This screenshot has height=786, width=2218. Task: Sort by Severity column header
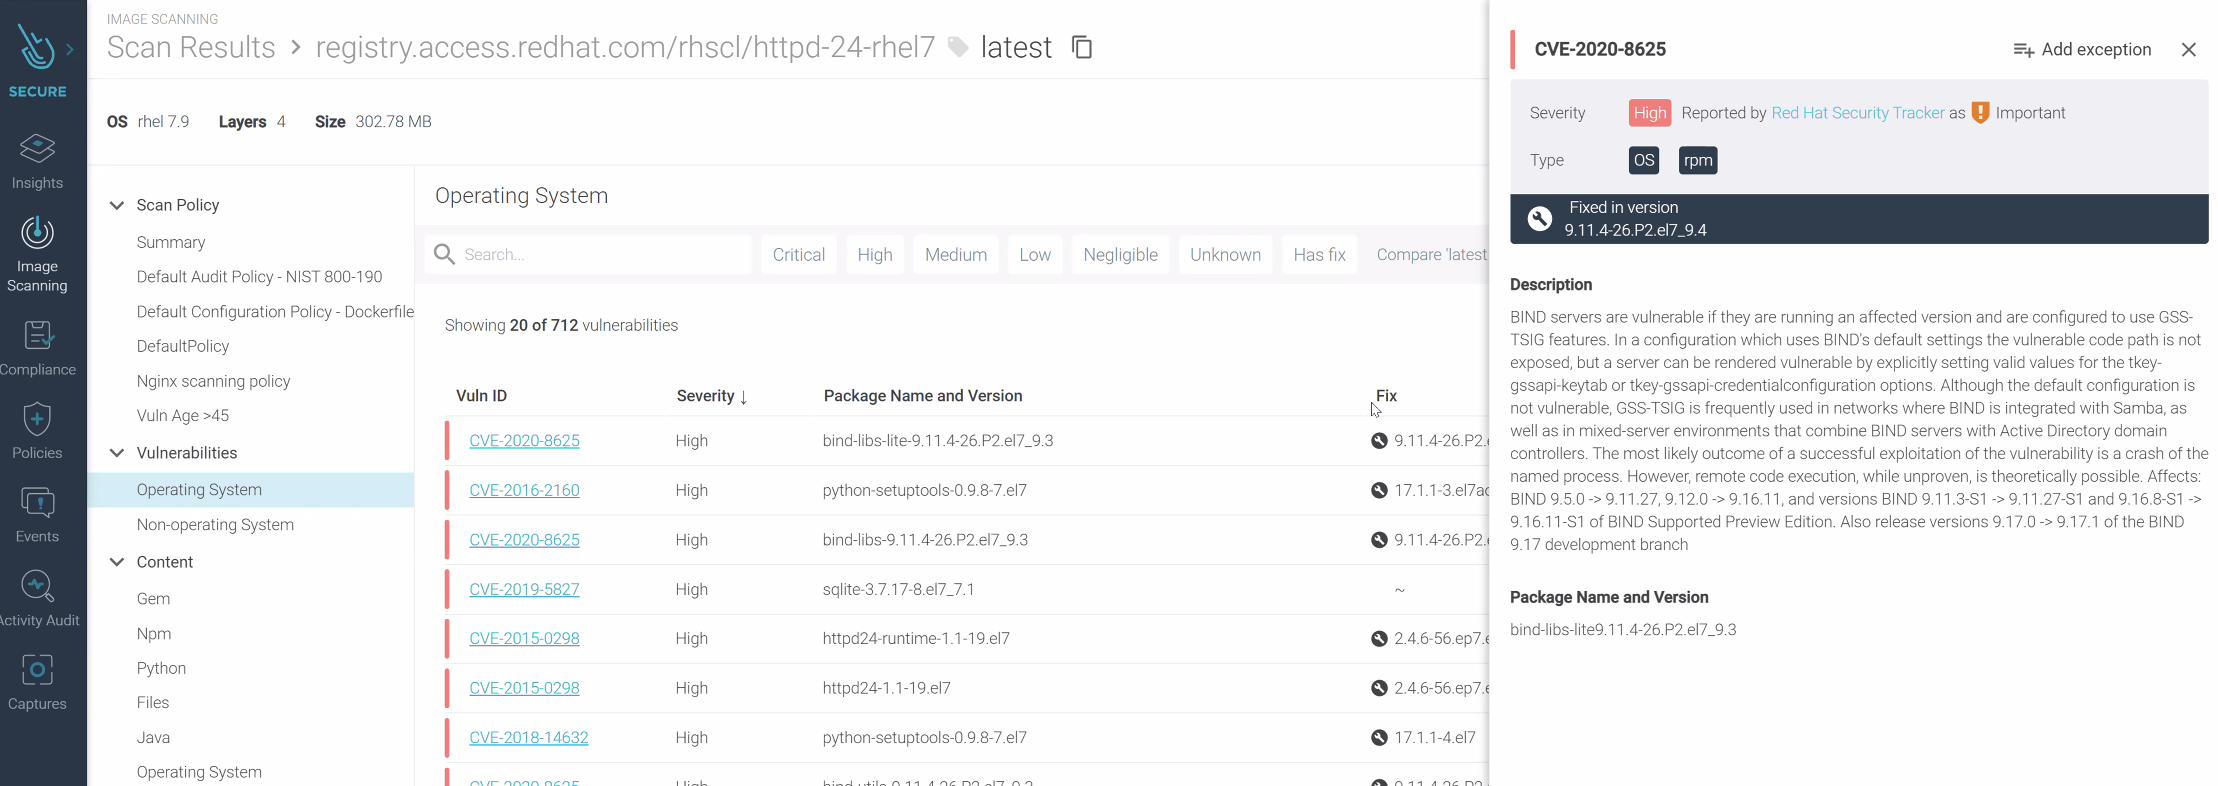coord(712,396)
